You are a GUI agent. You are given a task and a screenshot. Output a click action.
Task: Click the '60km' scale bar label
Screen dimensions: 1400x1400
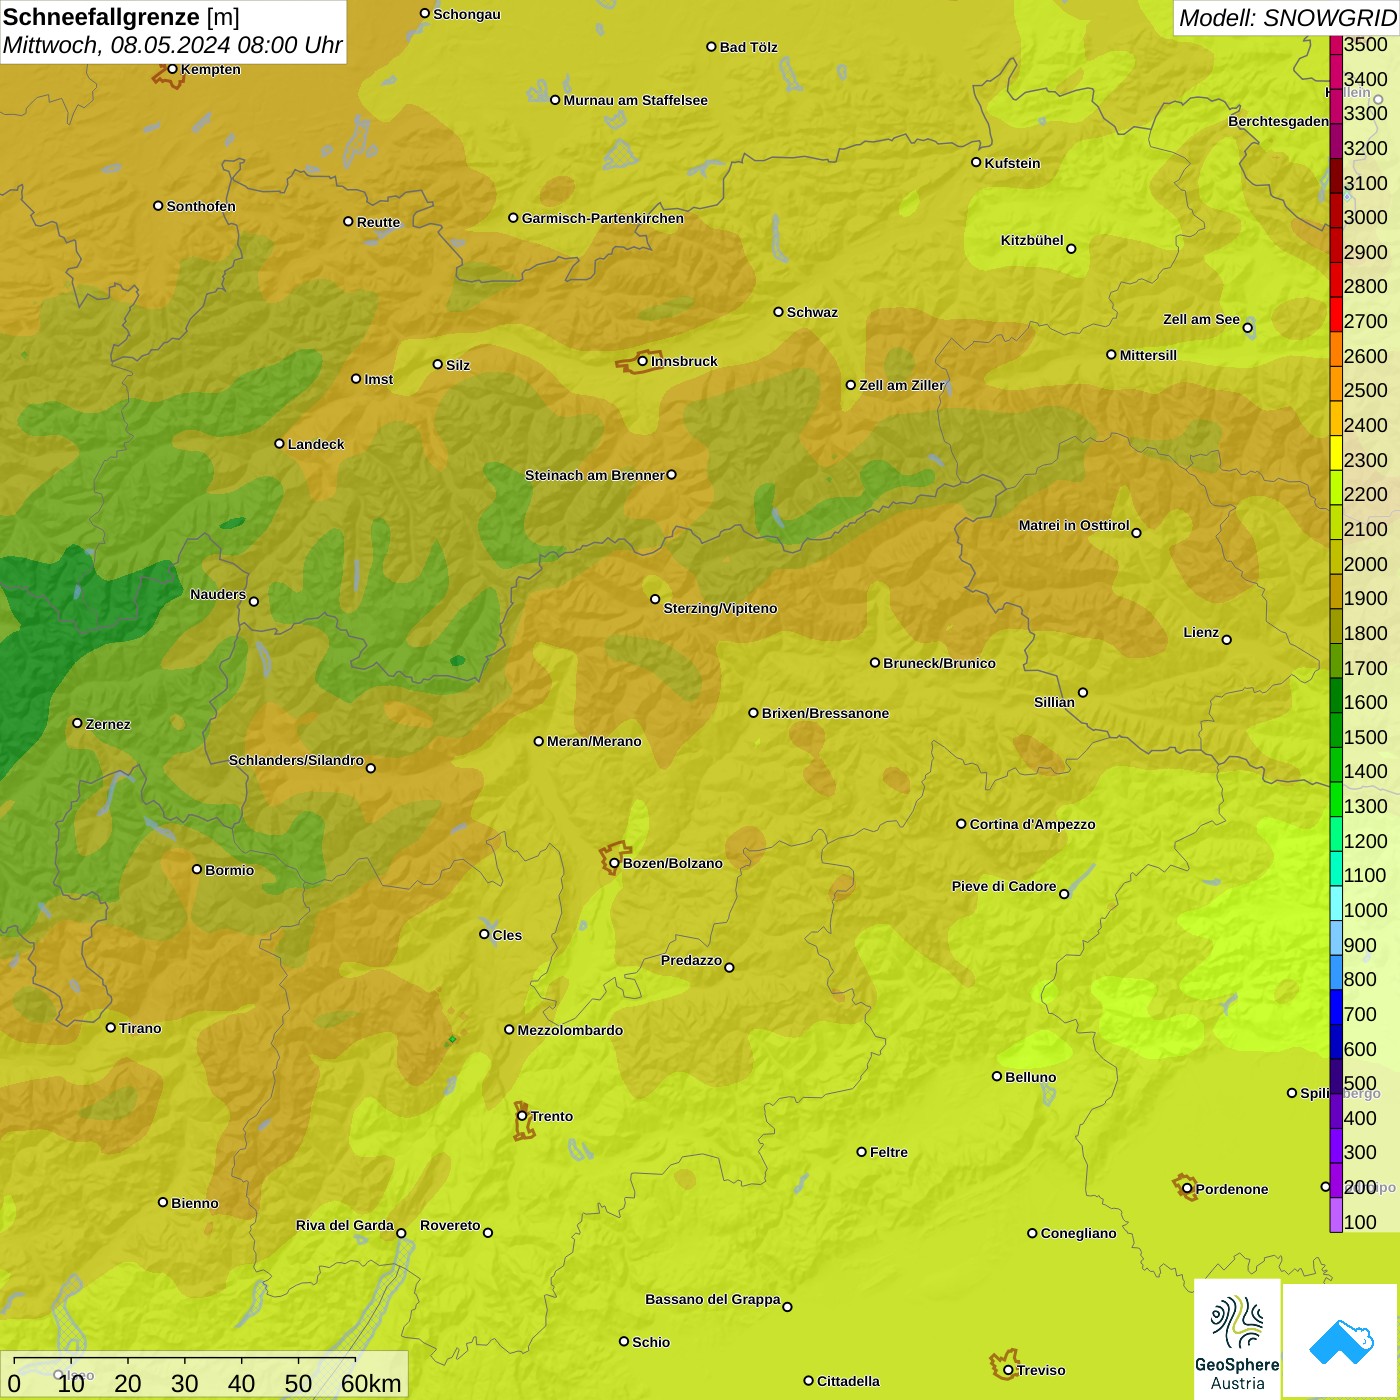pyautogui.click(x=371, y=1383)
